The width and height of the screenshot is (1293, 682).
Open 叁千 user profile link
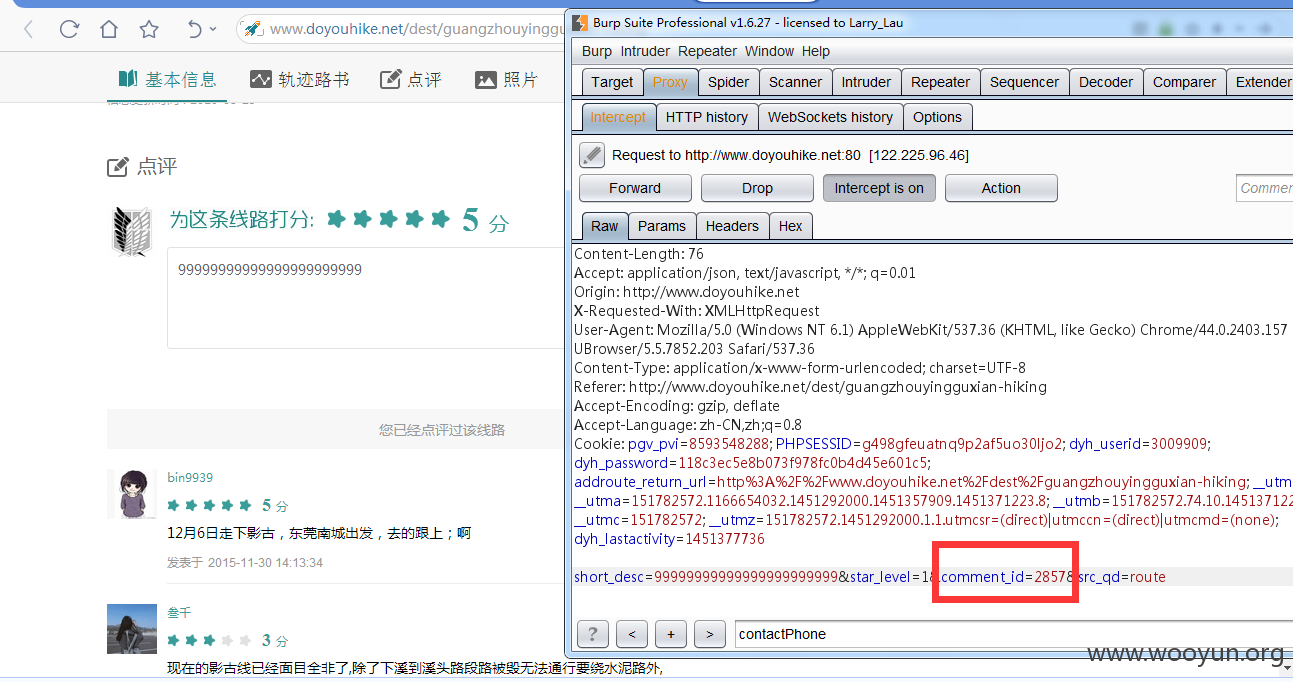pyautogui.click(x=178, y=612)
